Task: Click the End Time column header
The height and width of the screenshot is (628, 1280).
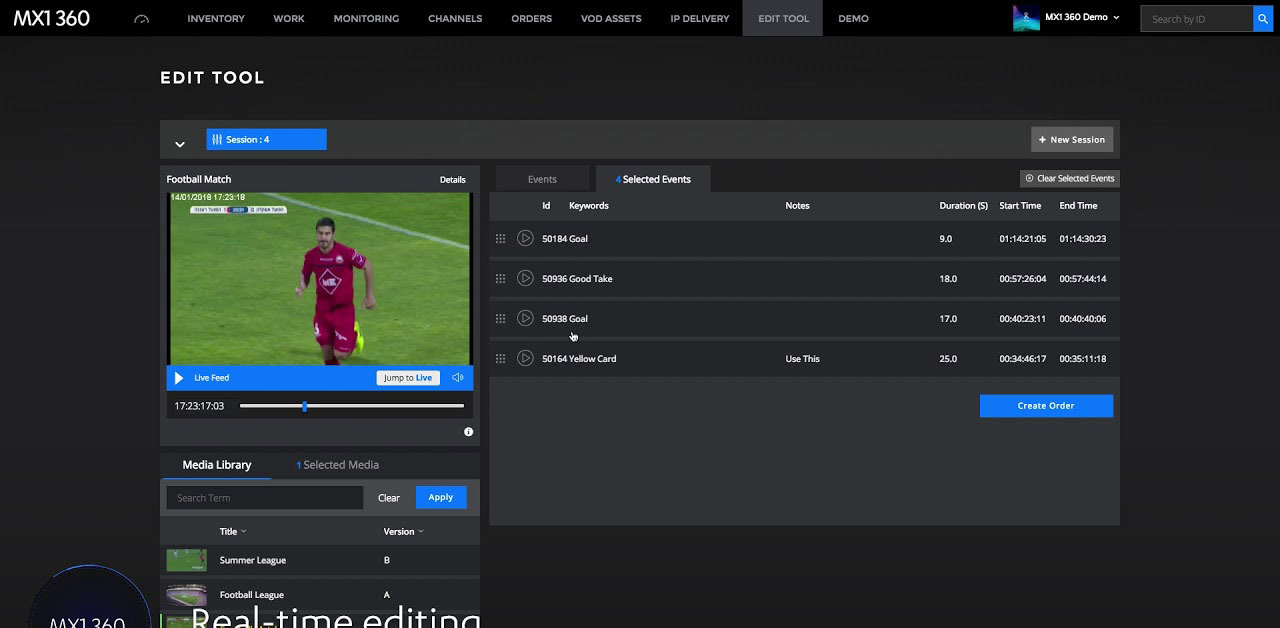Action: (1079, 206)
